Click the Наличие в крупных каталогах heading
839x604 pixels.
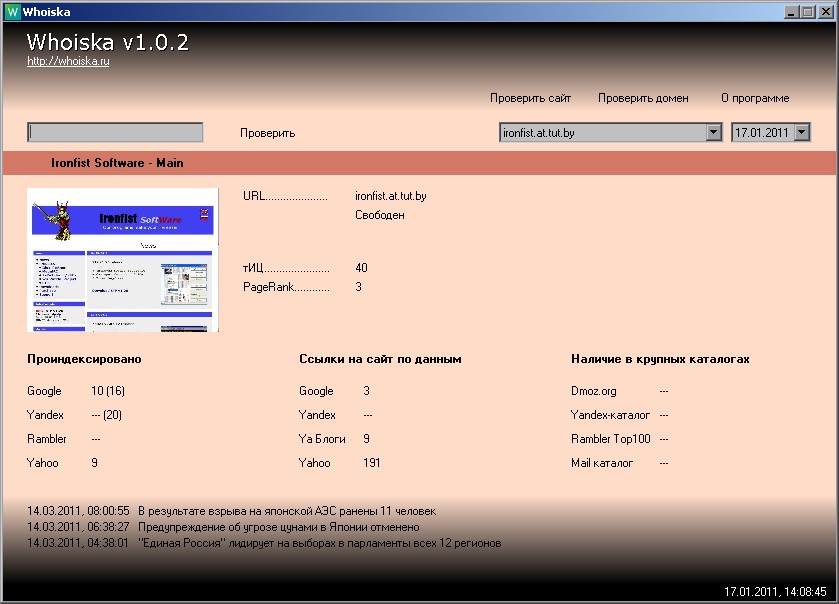[660, 359]
